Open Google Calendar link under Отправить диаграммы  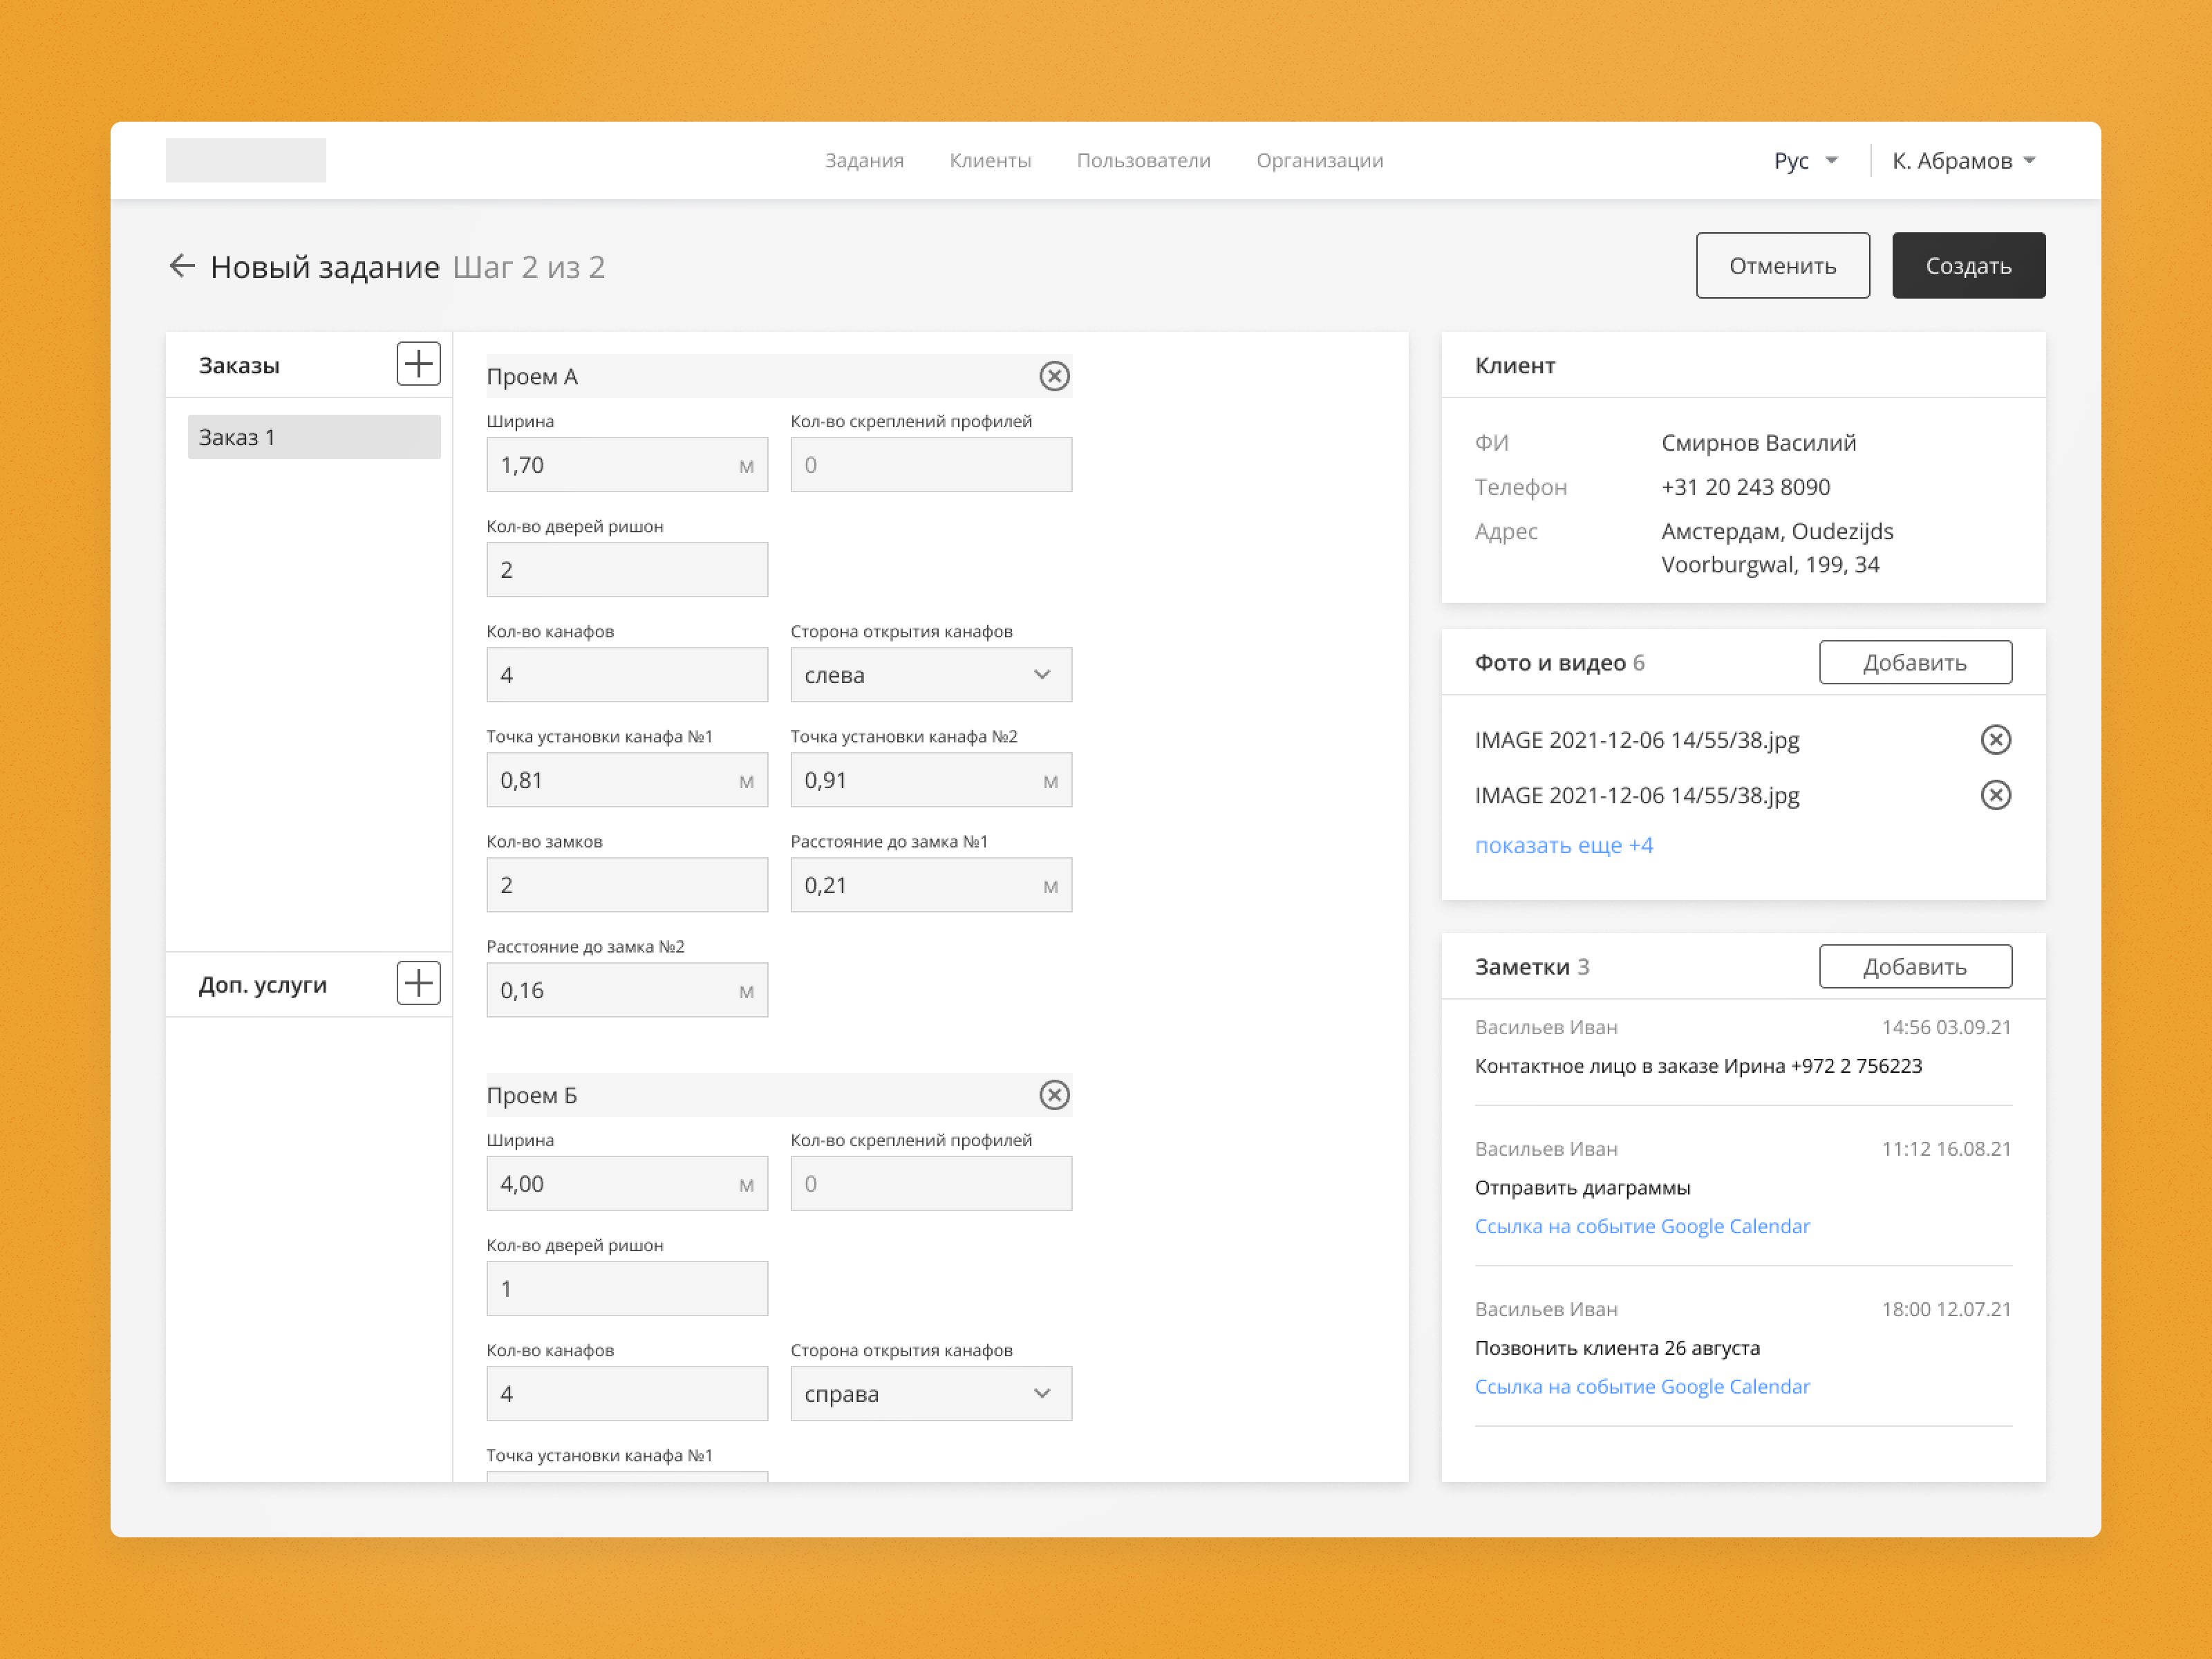click(x=1642, y=1227)
